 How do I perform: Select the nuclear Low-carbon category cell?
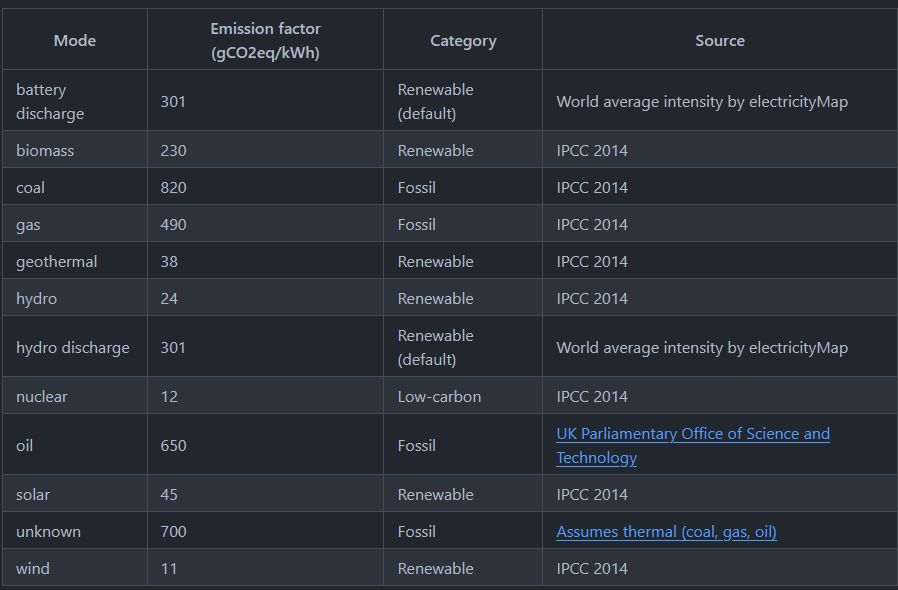coord(434,396)
